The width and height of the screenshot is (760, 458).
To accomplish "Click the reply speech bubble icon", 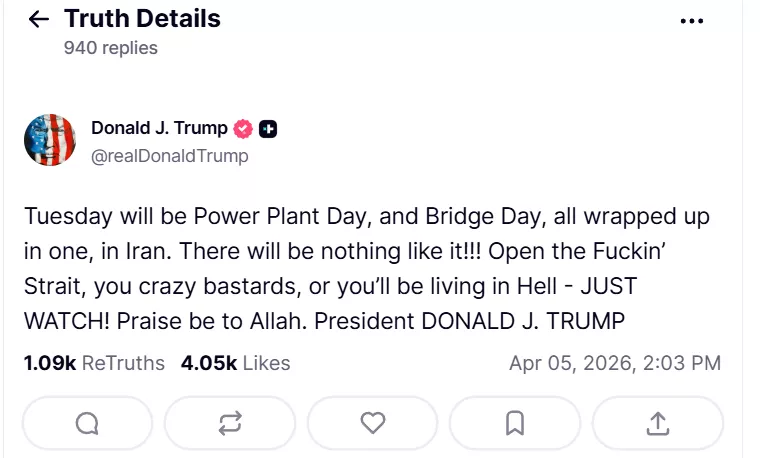I will (x=87, y=423).
